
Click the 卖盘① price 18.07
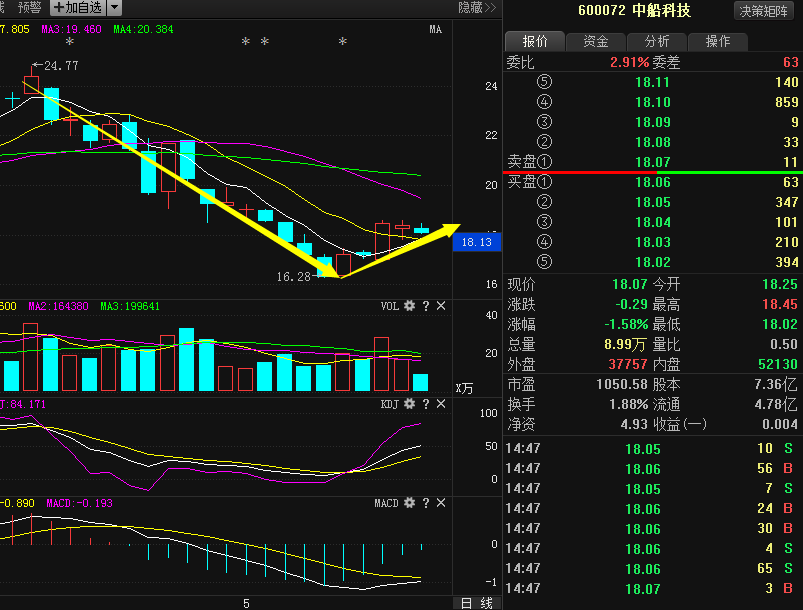[652, 162]
